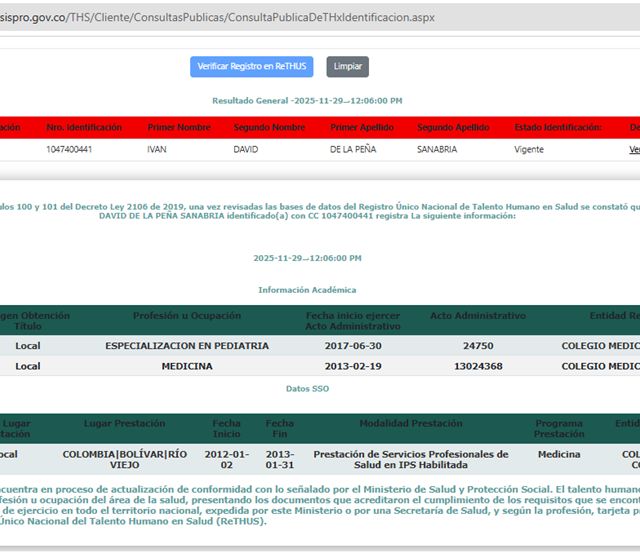Click Local cell in Pediatria row
The image size is (640, 553).
pyautogui.click(x=28, y=346)
